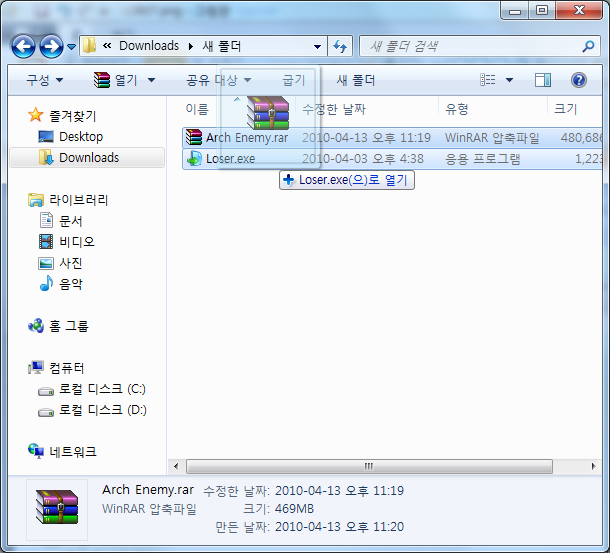Expand the arrow after the Downloads breadcrumb
This screenshot has height=553, width=610.
point(191,47)
